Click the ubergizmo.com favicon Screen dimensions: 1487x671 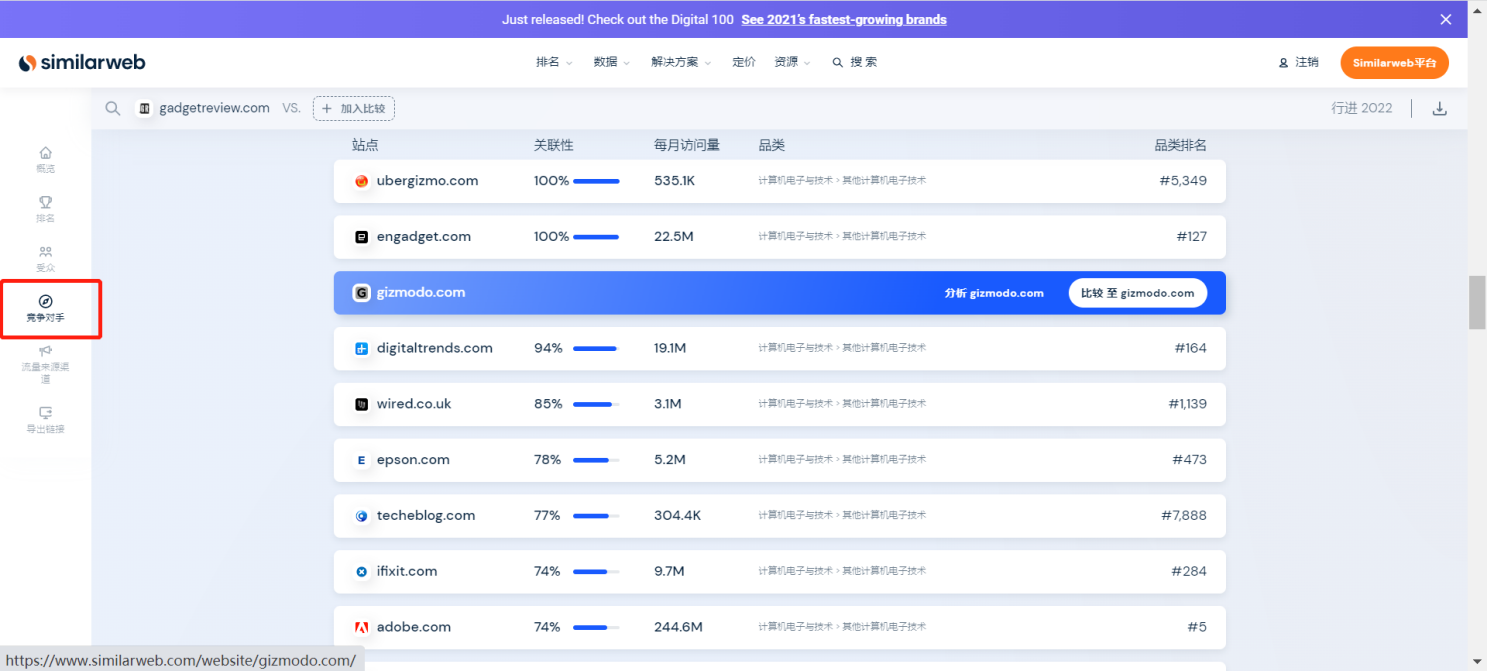(362, 181)
